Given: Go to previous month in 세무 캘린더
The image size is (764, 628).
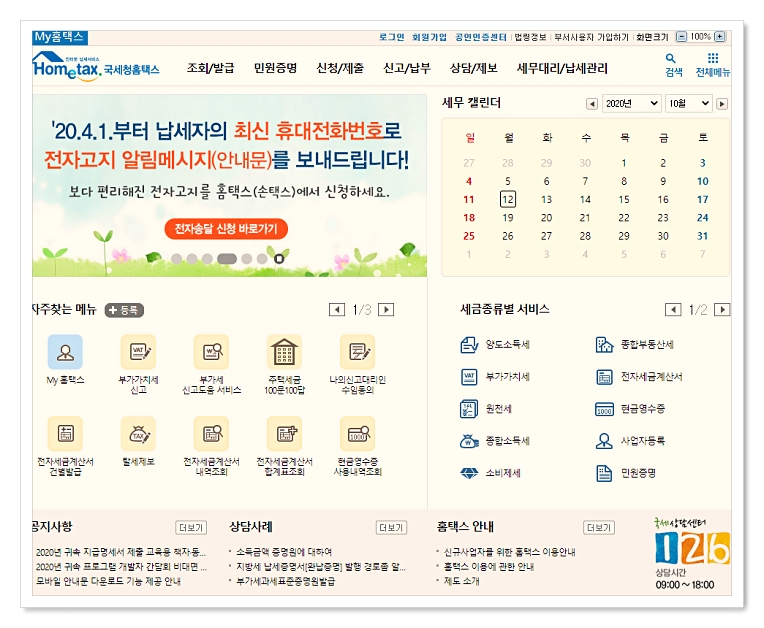Looking at the screenshot, I should pos(592,104).
